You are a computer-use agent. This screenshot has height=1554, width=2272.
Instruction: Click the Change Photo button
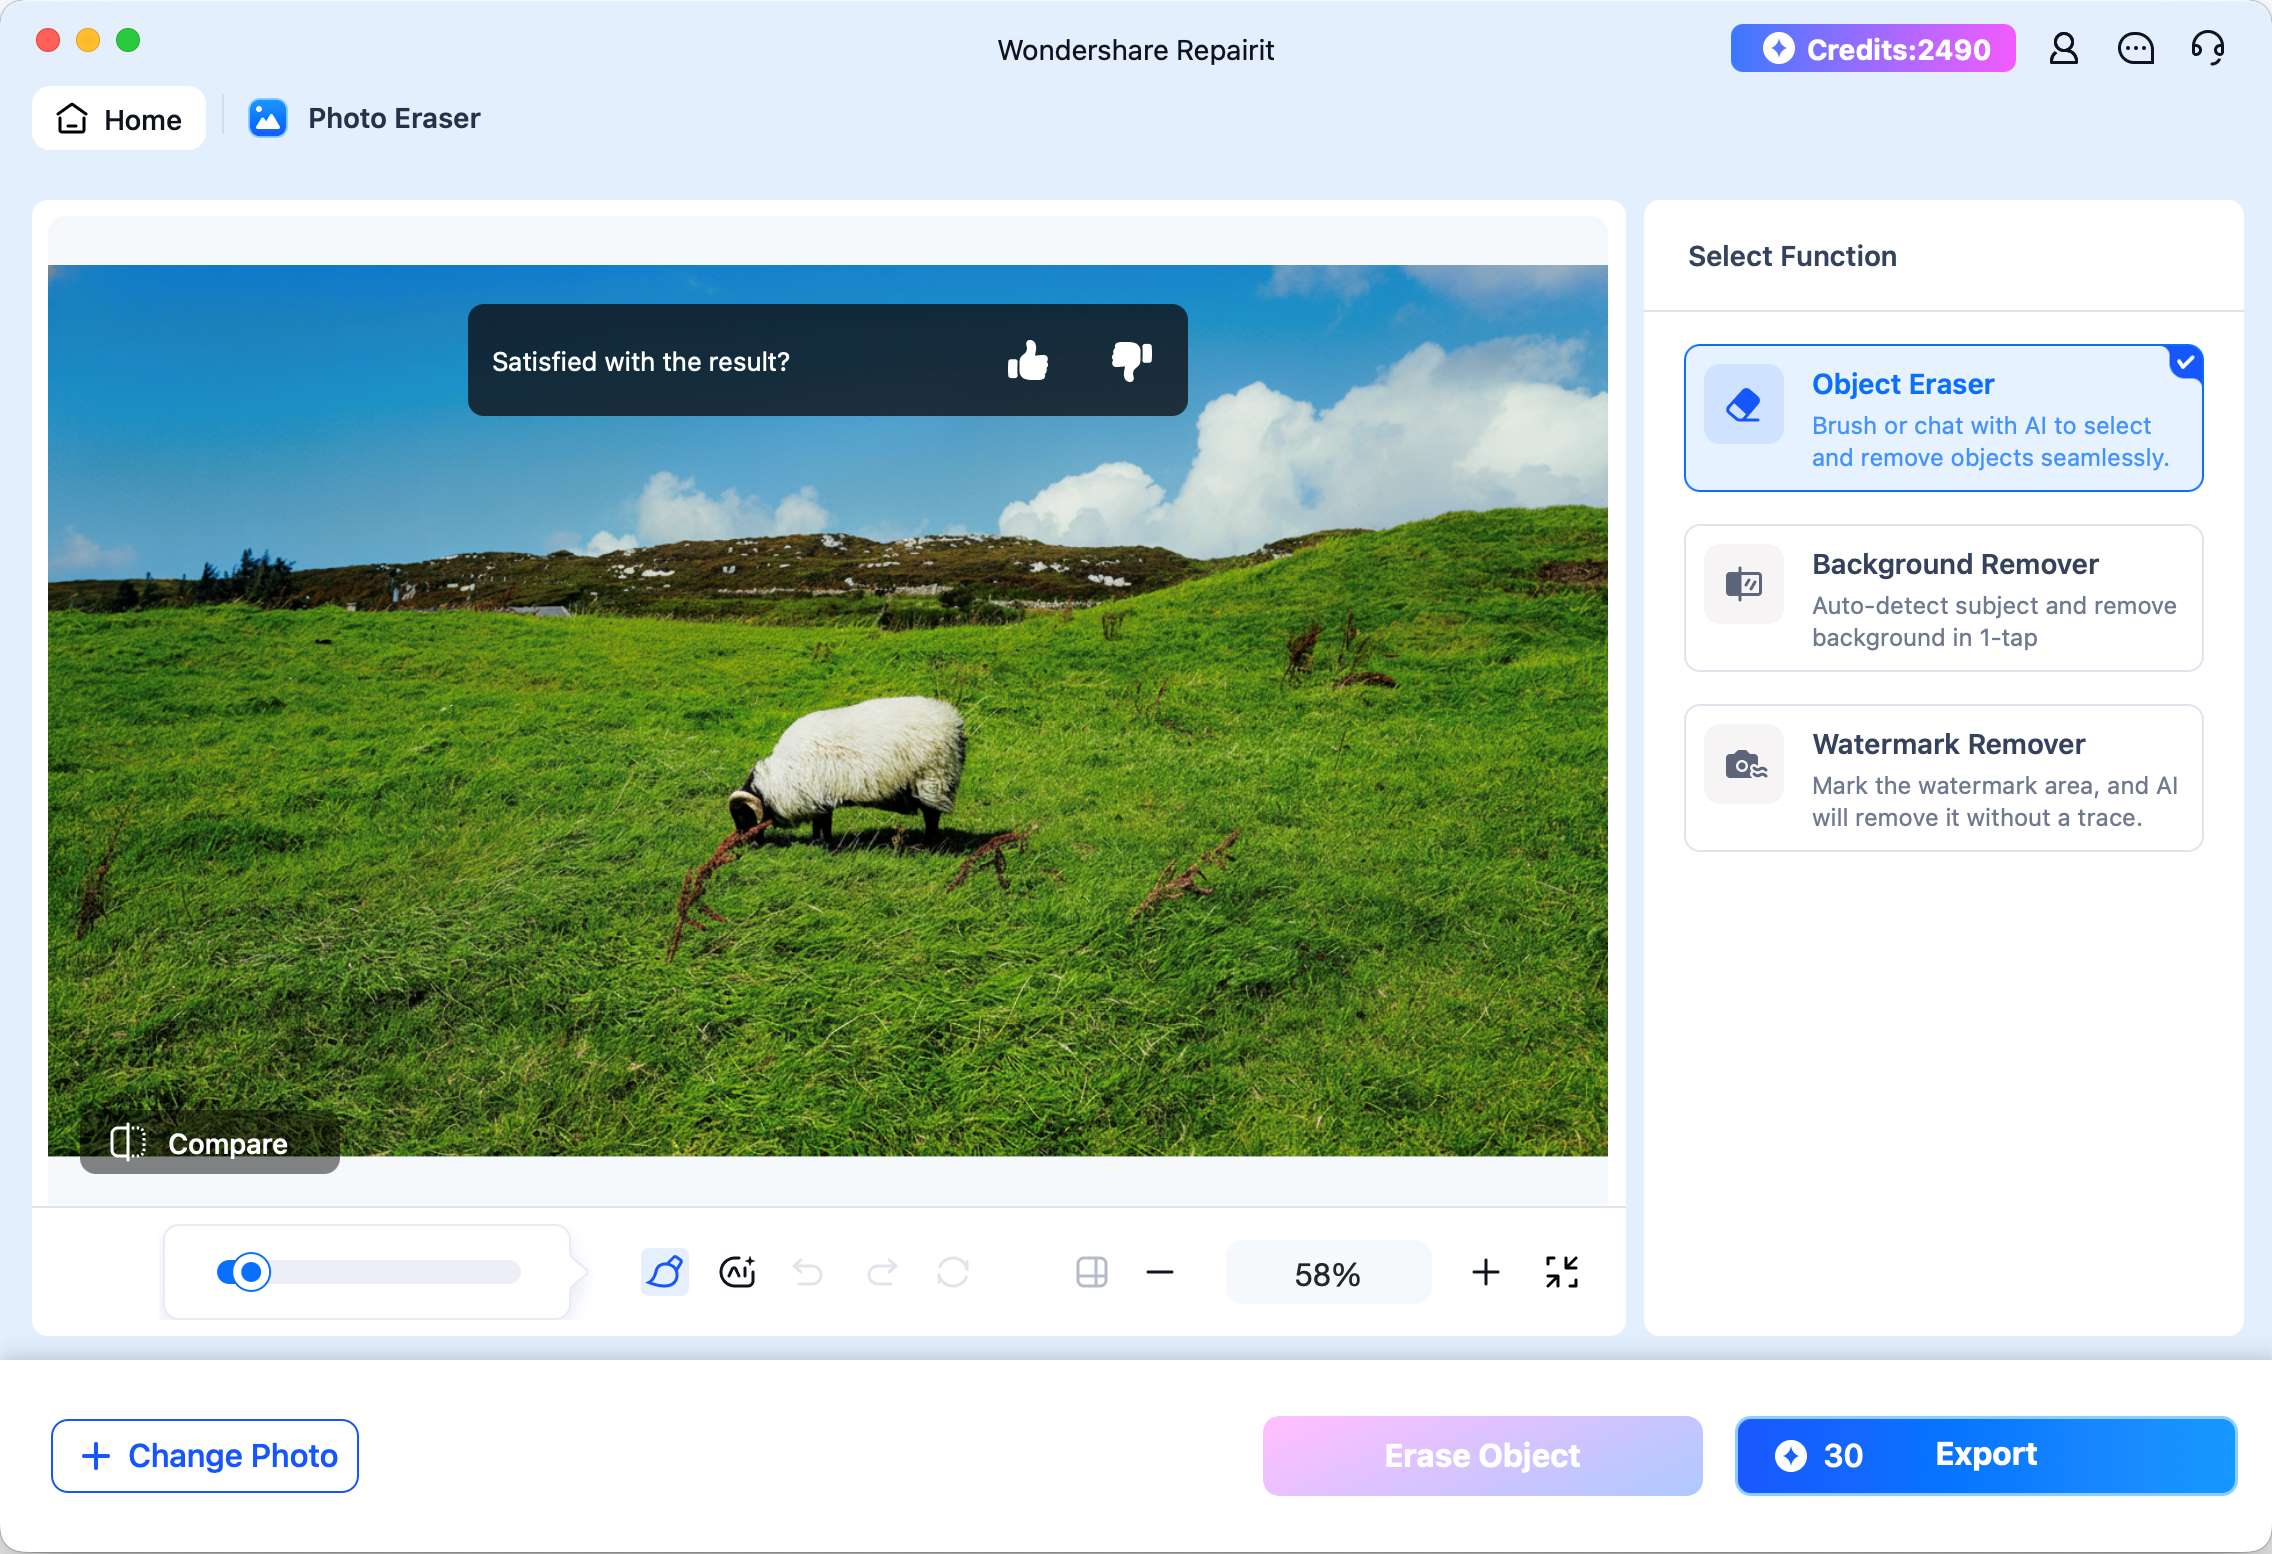(x=205, y=1455)
